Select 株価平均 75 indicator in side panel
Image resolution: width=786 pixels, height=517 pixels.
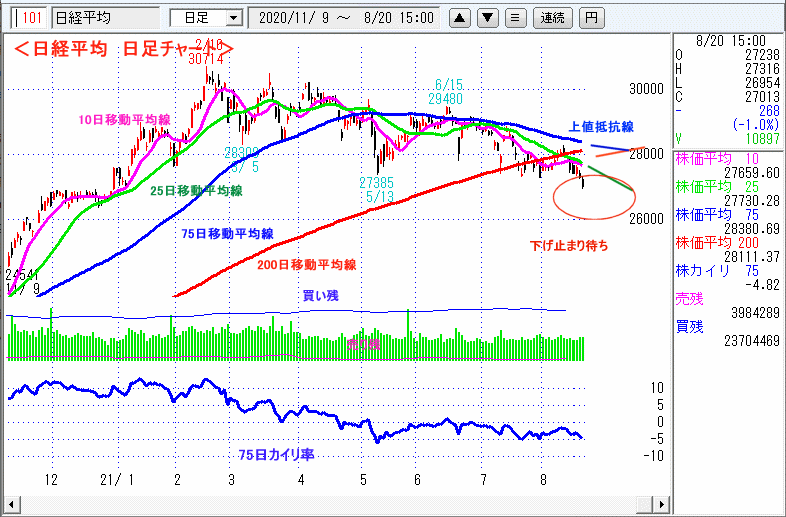(x=727, y=212)
